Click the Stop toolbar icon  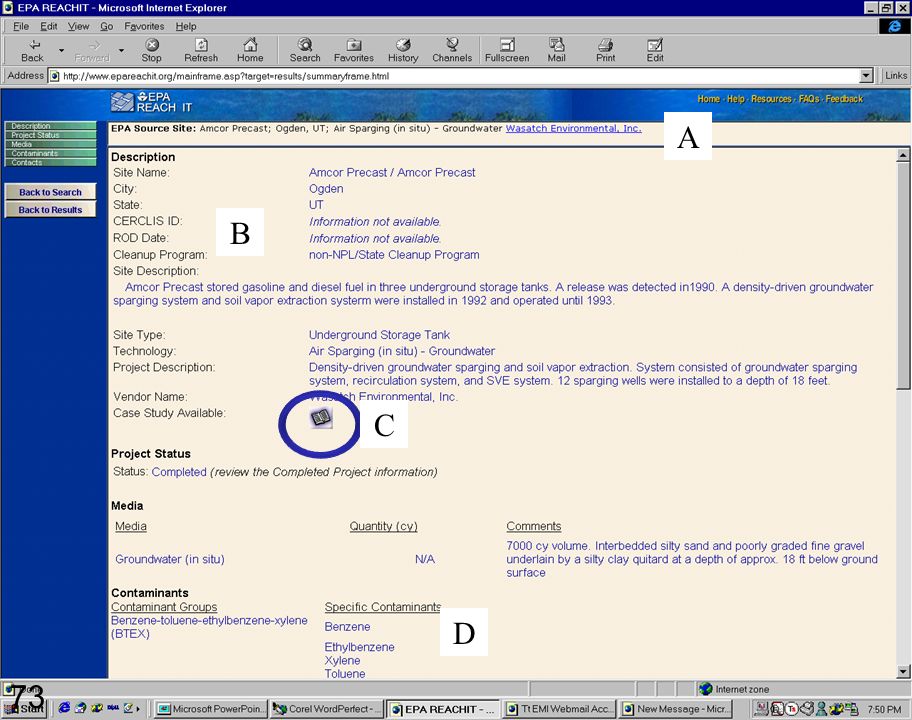pyautogui.click(x=151, y=51)
